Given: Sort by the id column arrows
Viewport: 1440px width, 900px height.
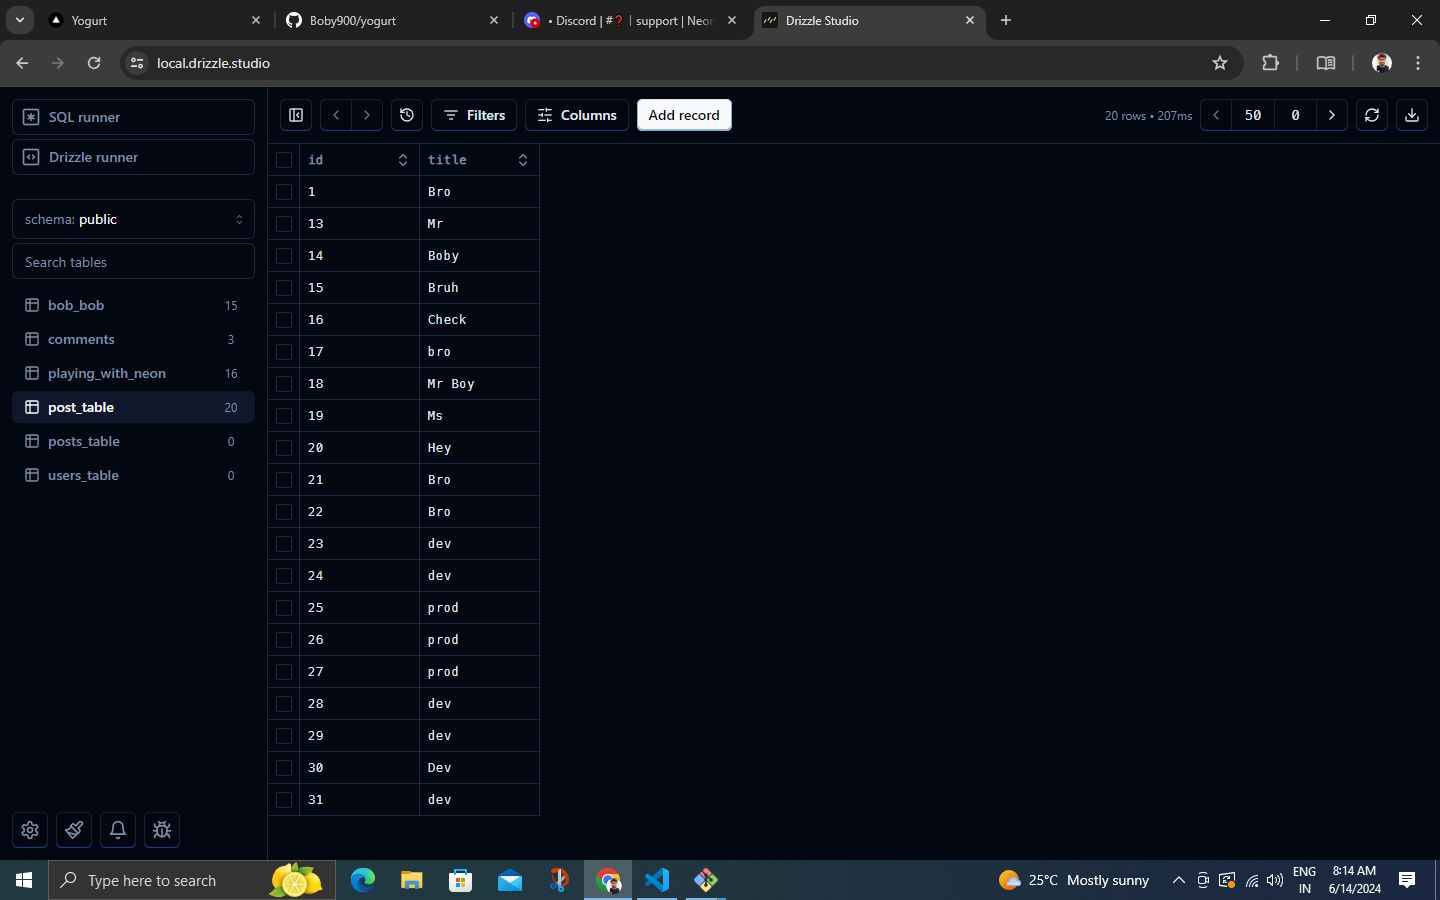Looking at the screenshot, I should pos(403,160).
